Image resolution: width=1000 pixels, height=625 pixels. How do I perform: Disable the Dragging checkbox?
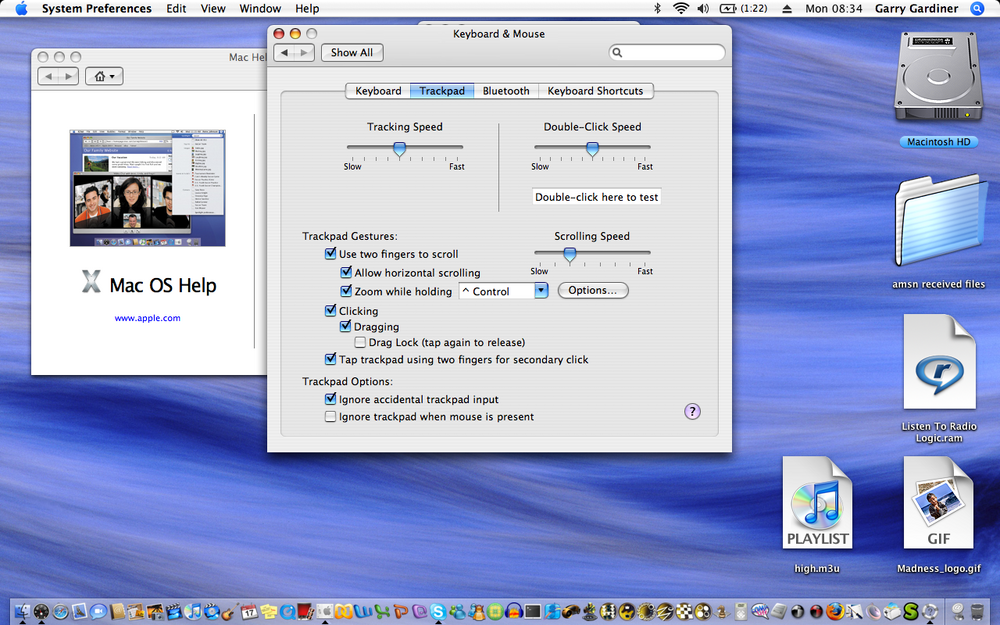click(345, 326)
